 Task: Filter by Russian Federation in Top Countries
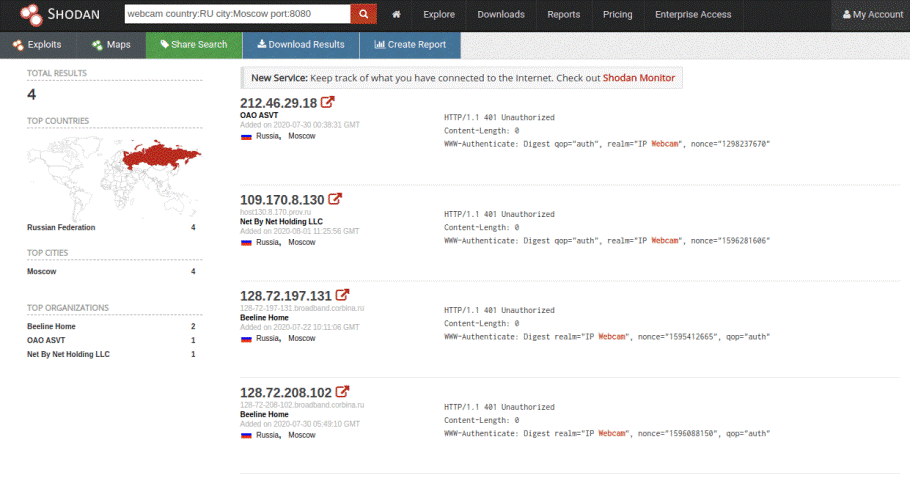[61, 227]
